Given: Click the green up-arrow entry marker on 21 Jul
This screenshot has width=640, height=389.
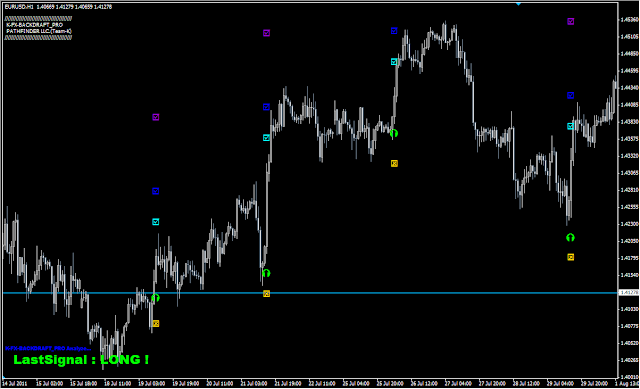Looking at the screenshot, I should point(266,273).
